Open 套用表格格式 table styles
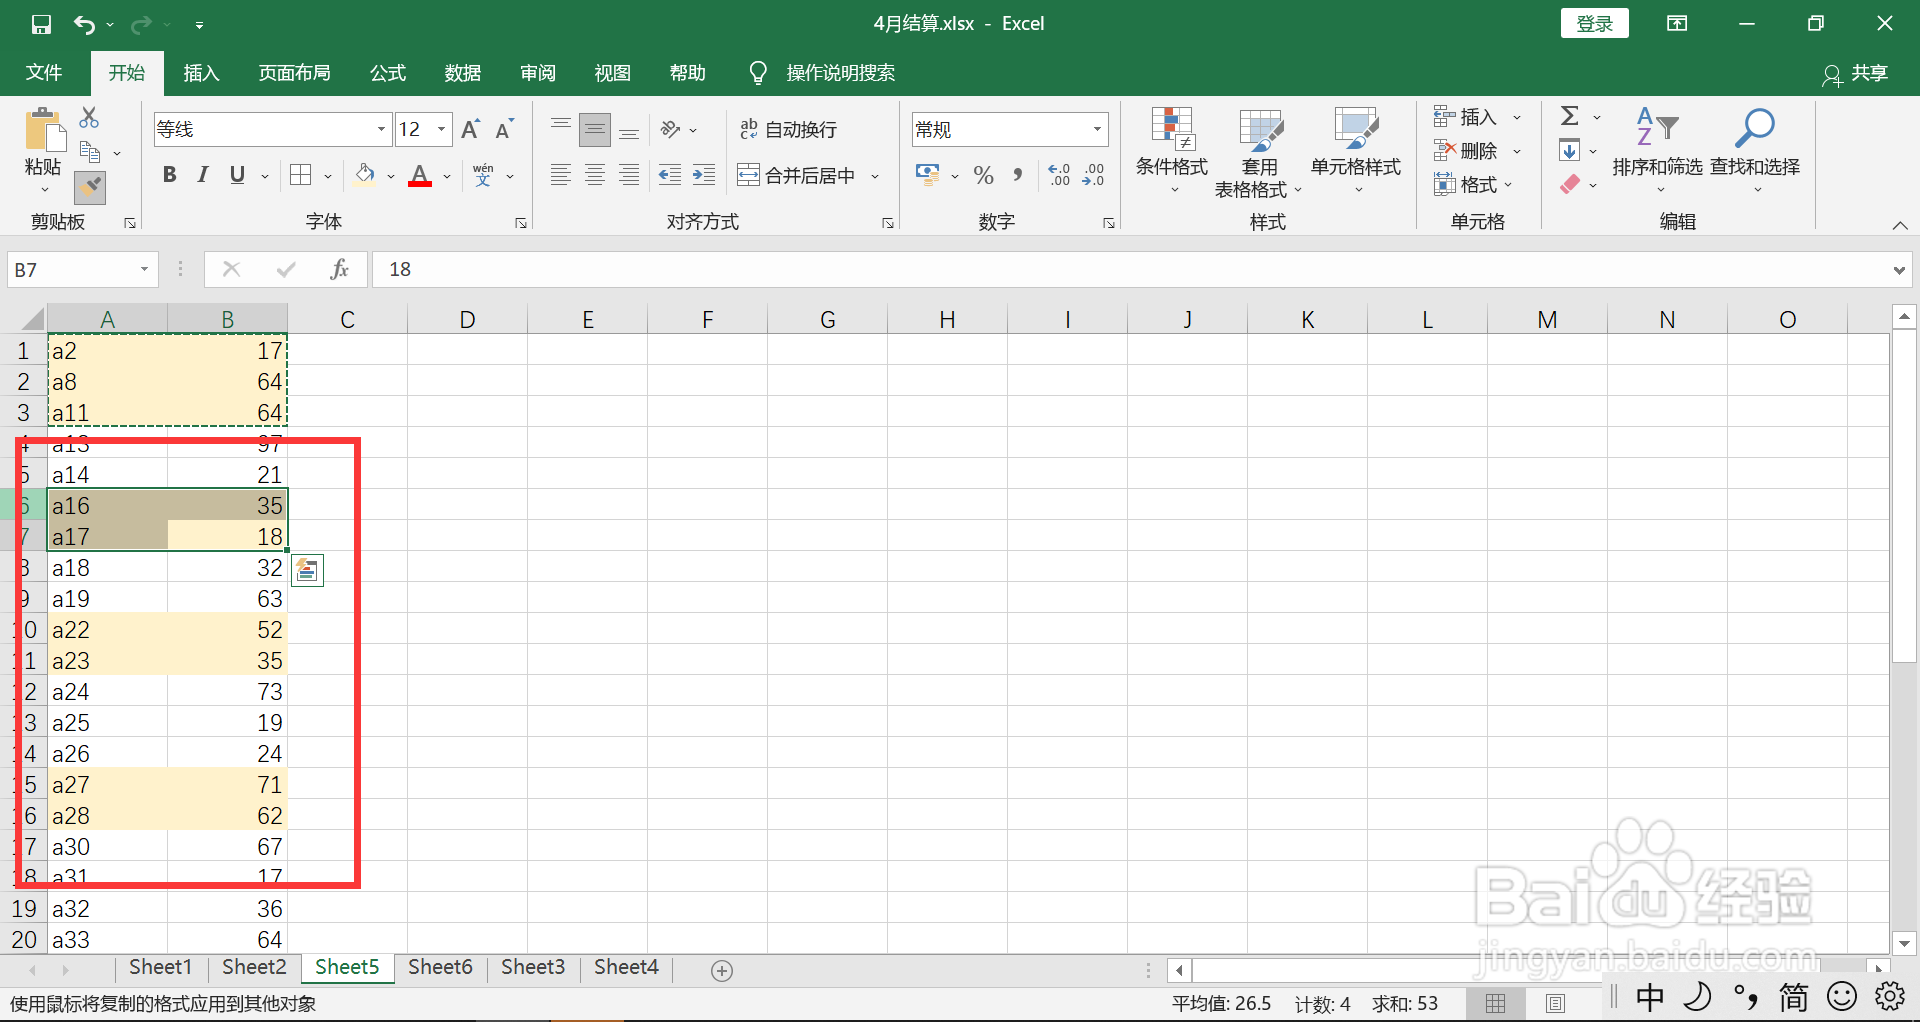1920x1022 pixels. click(x=1259, y=152)
